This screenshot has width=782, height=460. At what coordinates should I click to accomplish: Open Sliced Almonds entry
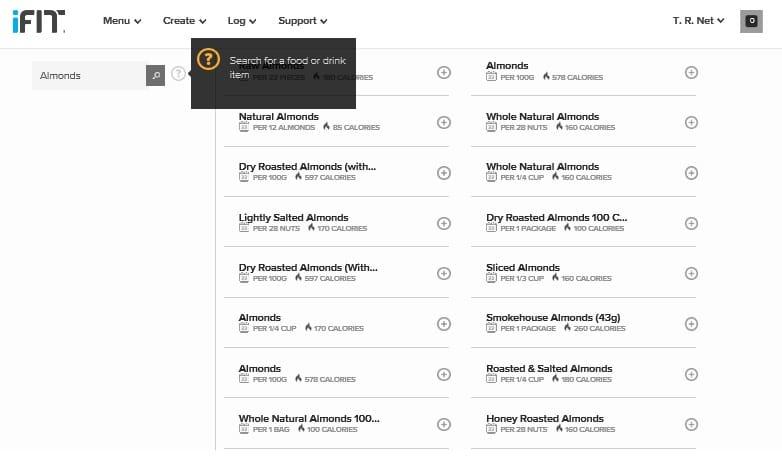click(523, 267)
